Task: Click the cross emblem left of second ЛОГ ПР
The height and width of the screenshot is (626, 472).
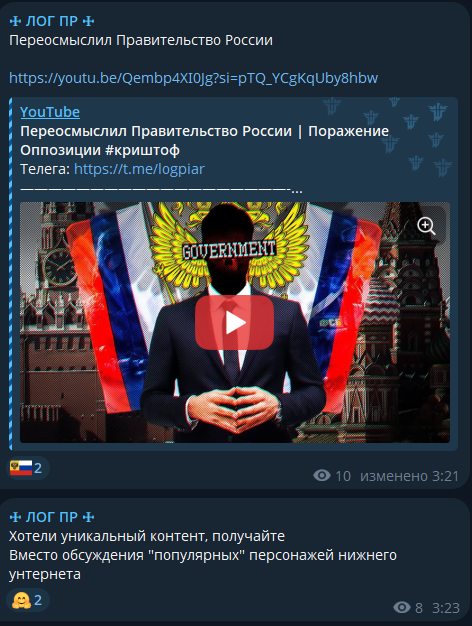Action: (x=15, y=517)
